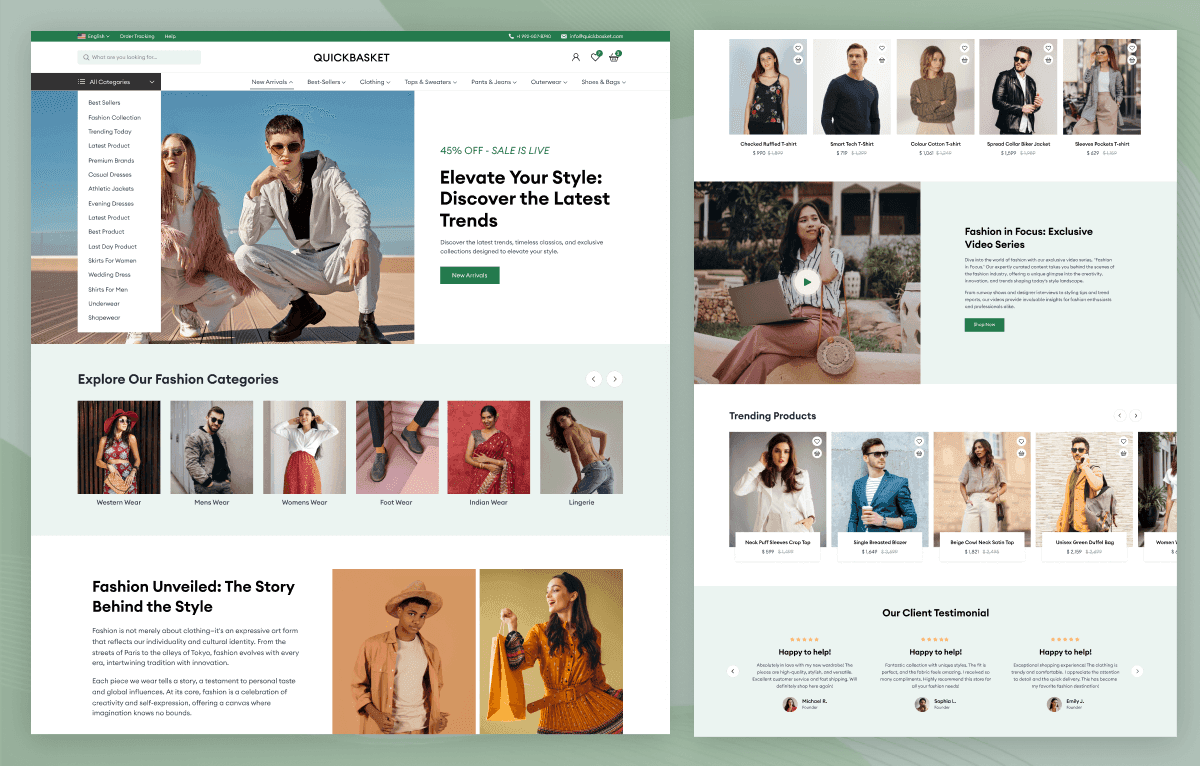Image resolution: width=1200 pixels, height=766 pixels.
Task: Click the email icon in top bar
Action: pyautogui.click(x=563, y=35)
